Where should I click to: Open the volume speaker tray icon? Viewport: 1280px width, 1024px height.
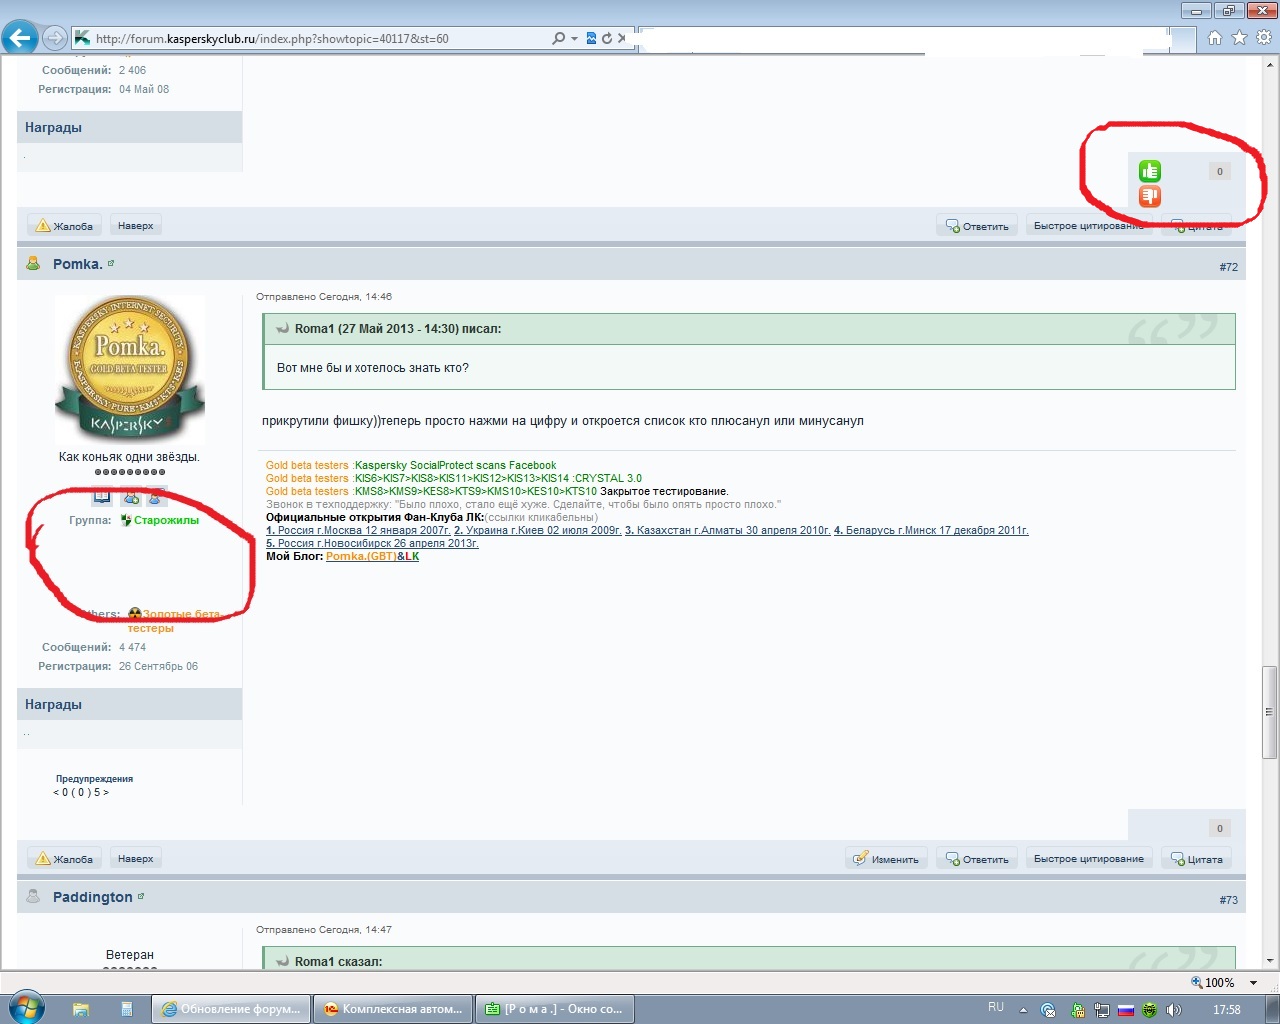click(x=1174, y=1010)
